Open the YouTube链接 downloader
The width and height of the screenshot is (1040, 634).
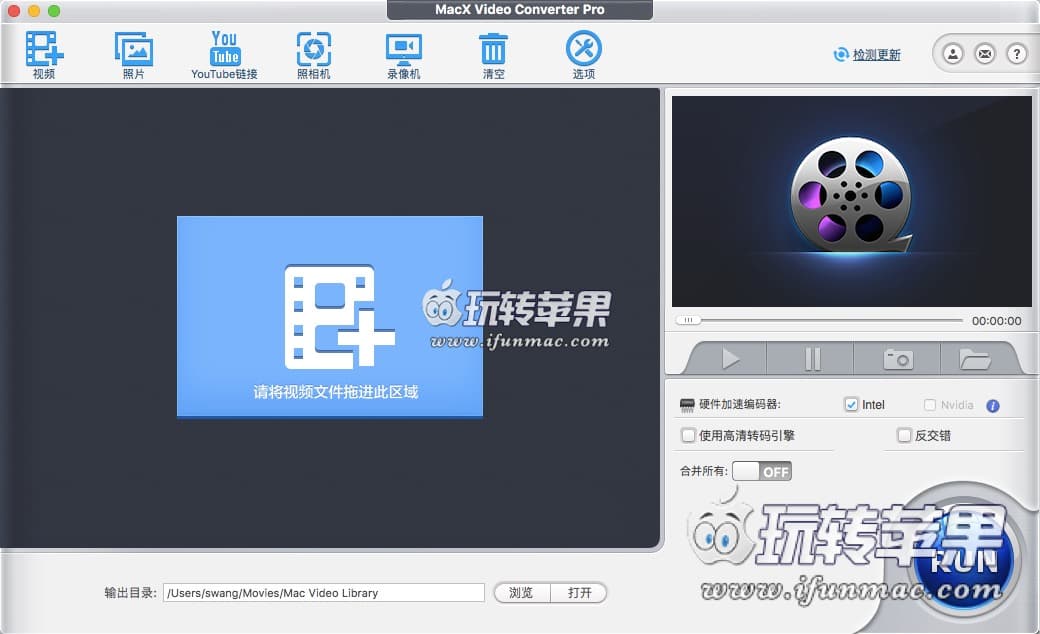pyautogui.click(x=224, y=54)
